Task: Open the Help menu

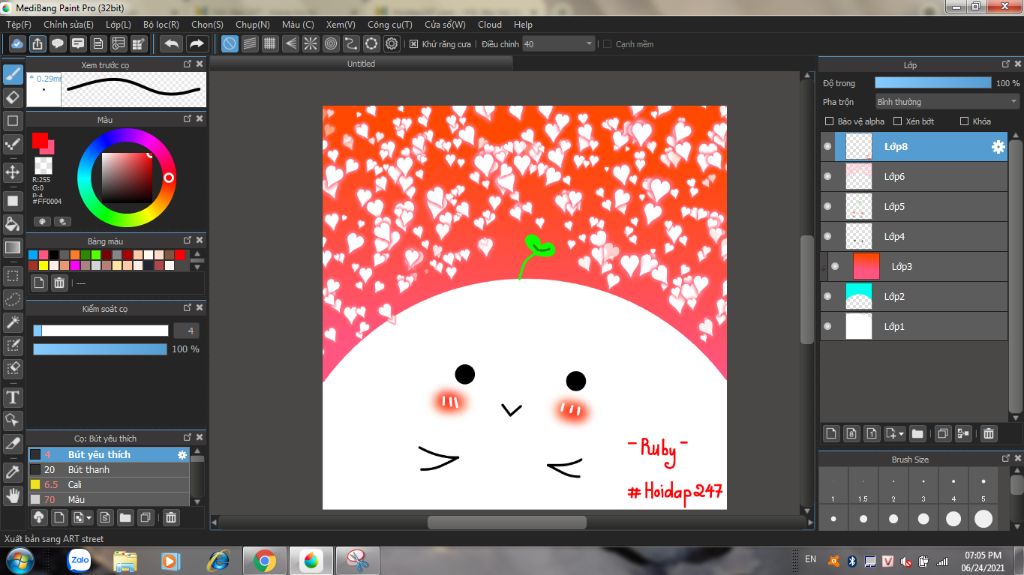Action: 522,24
